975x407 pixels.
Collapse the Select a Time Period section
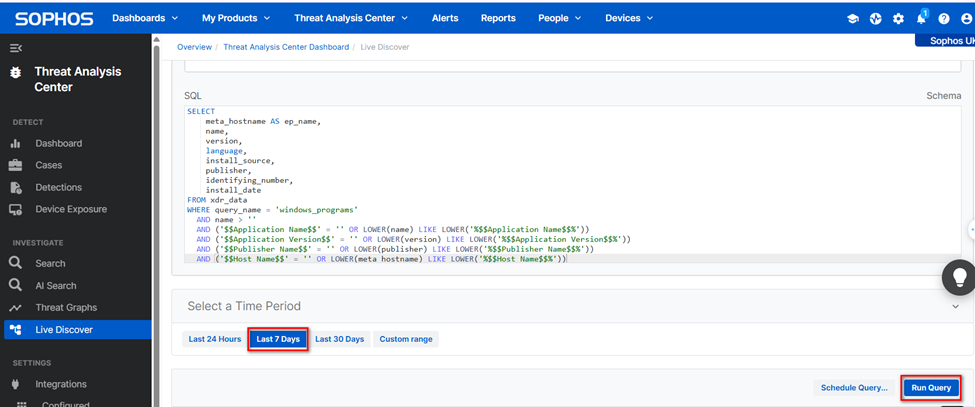coord(956,306)
